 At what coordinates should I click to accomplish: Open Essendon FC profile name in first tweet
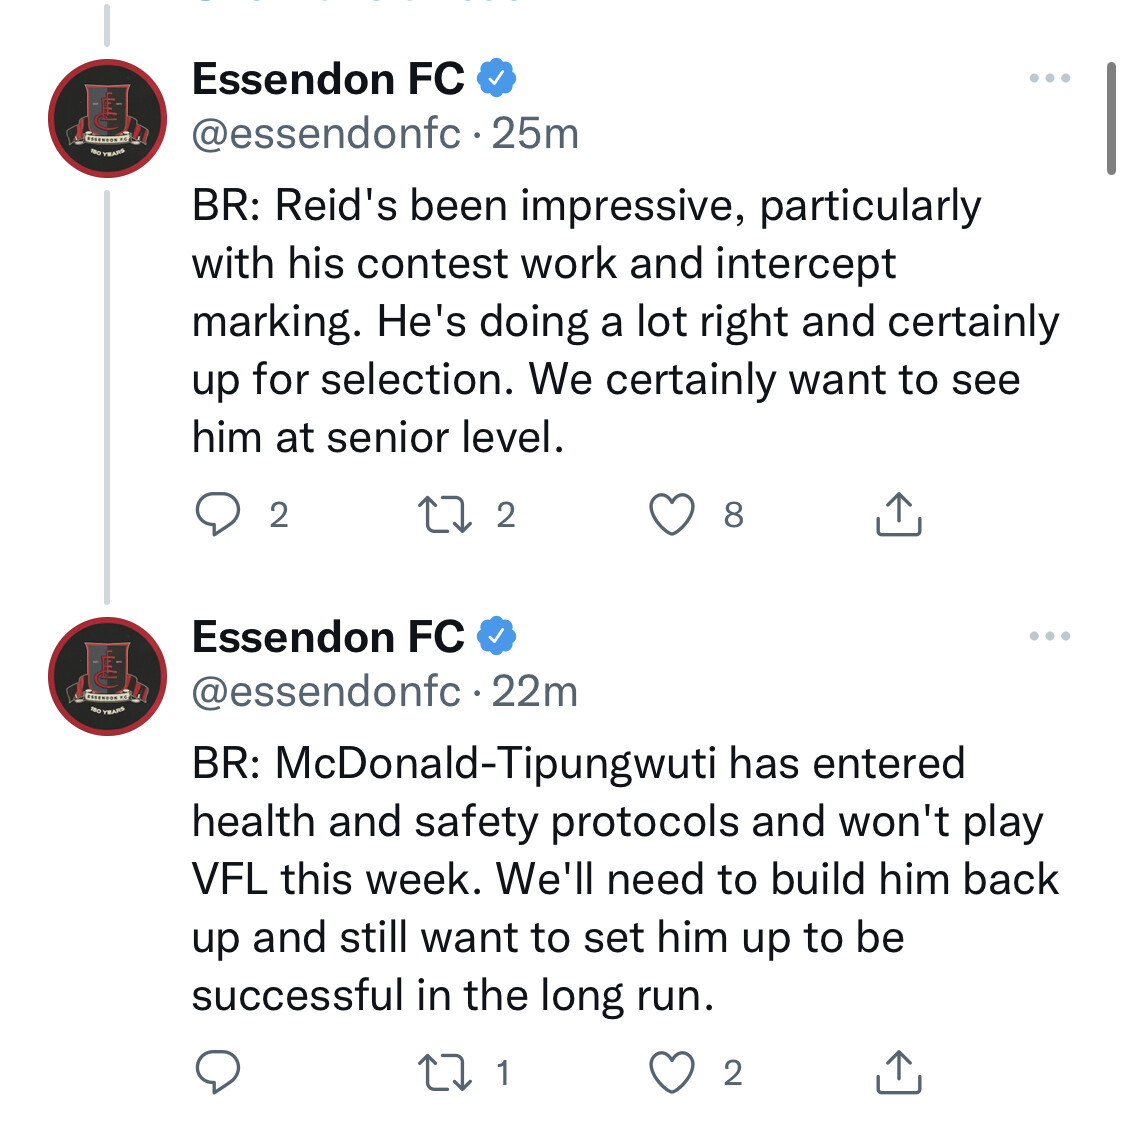pyautogui.click(x=328, y=78)
